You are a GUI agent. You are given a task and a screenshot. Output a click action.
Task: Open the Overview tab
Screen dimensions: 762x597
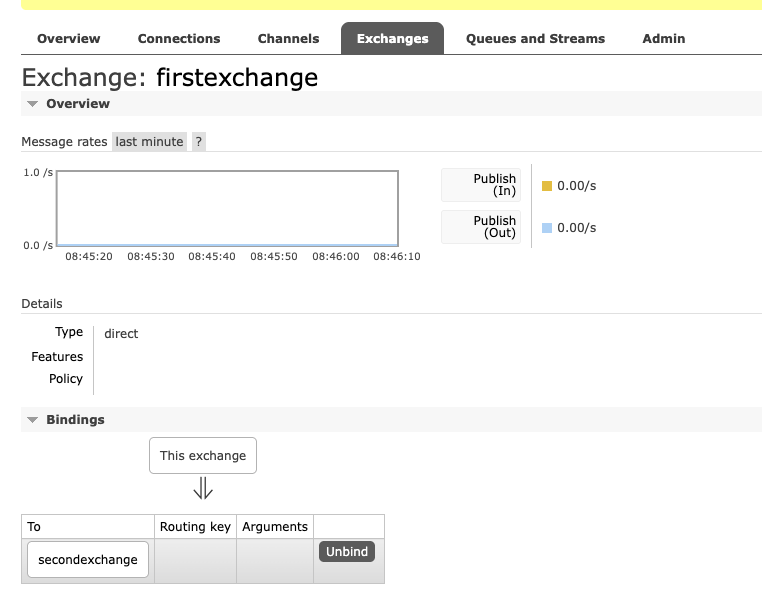69,38
